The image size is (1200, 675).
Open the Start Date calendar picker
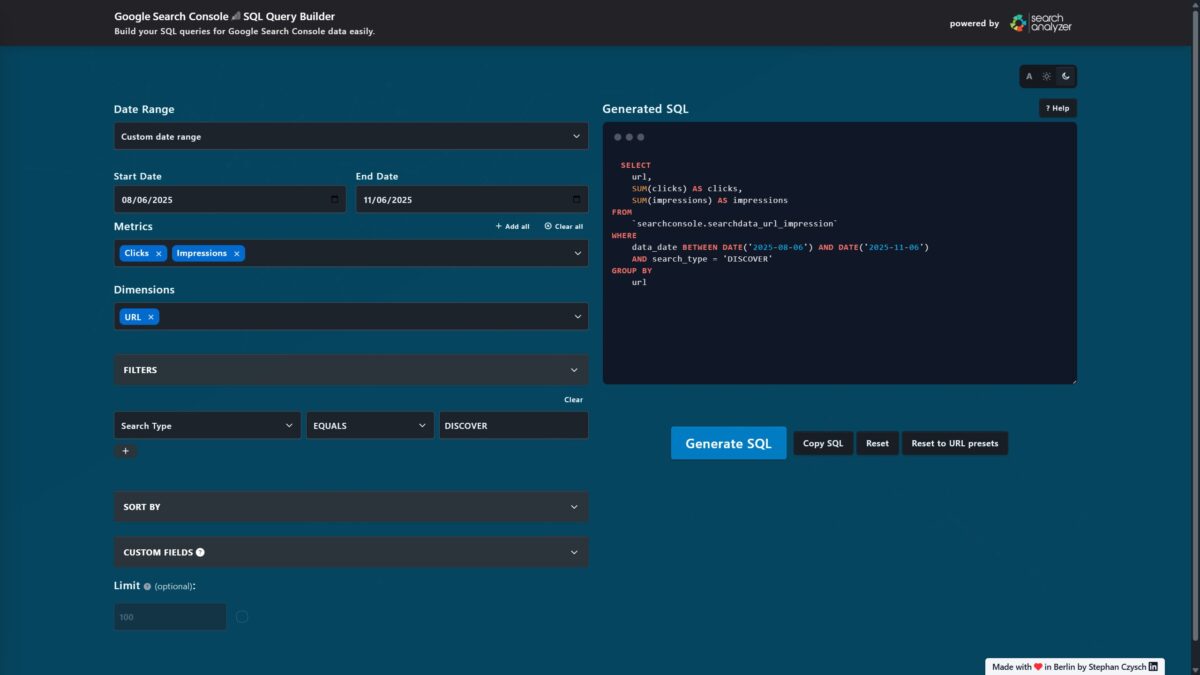(334, 200)
